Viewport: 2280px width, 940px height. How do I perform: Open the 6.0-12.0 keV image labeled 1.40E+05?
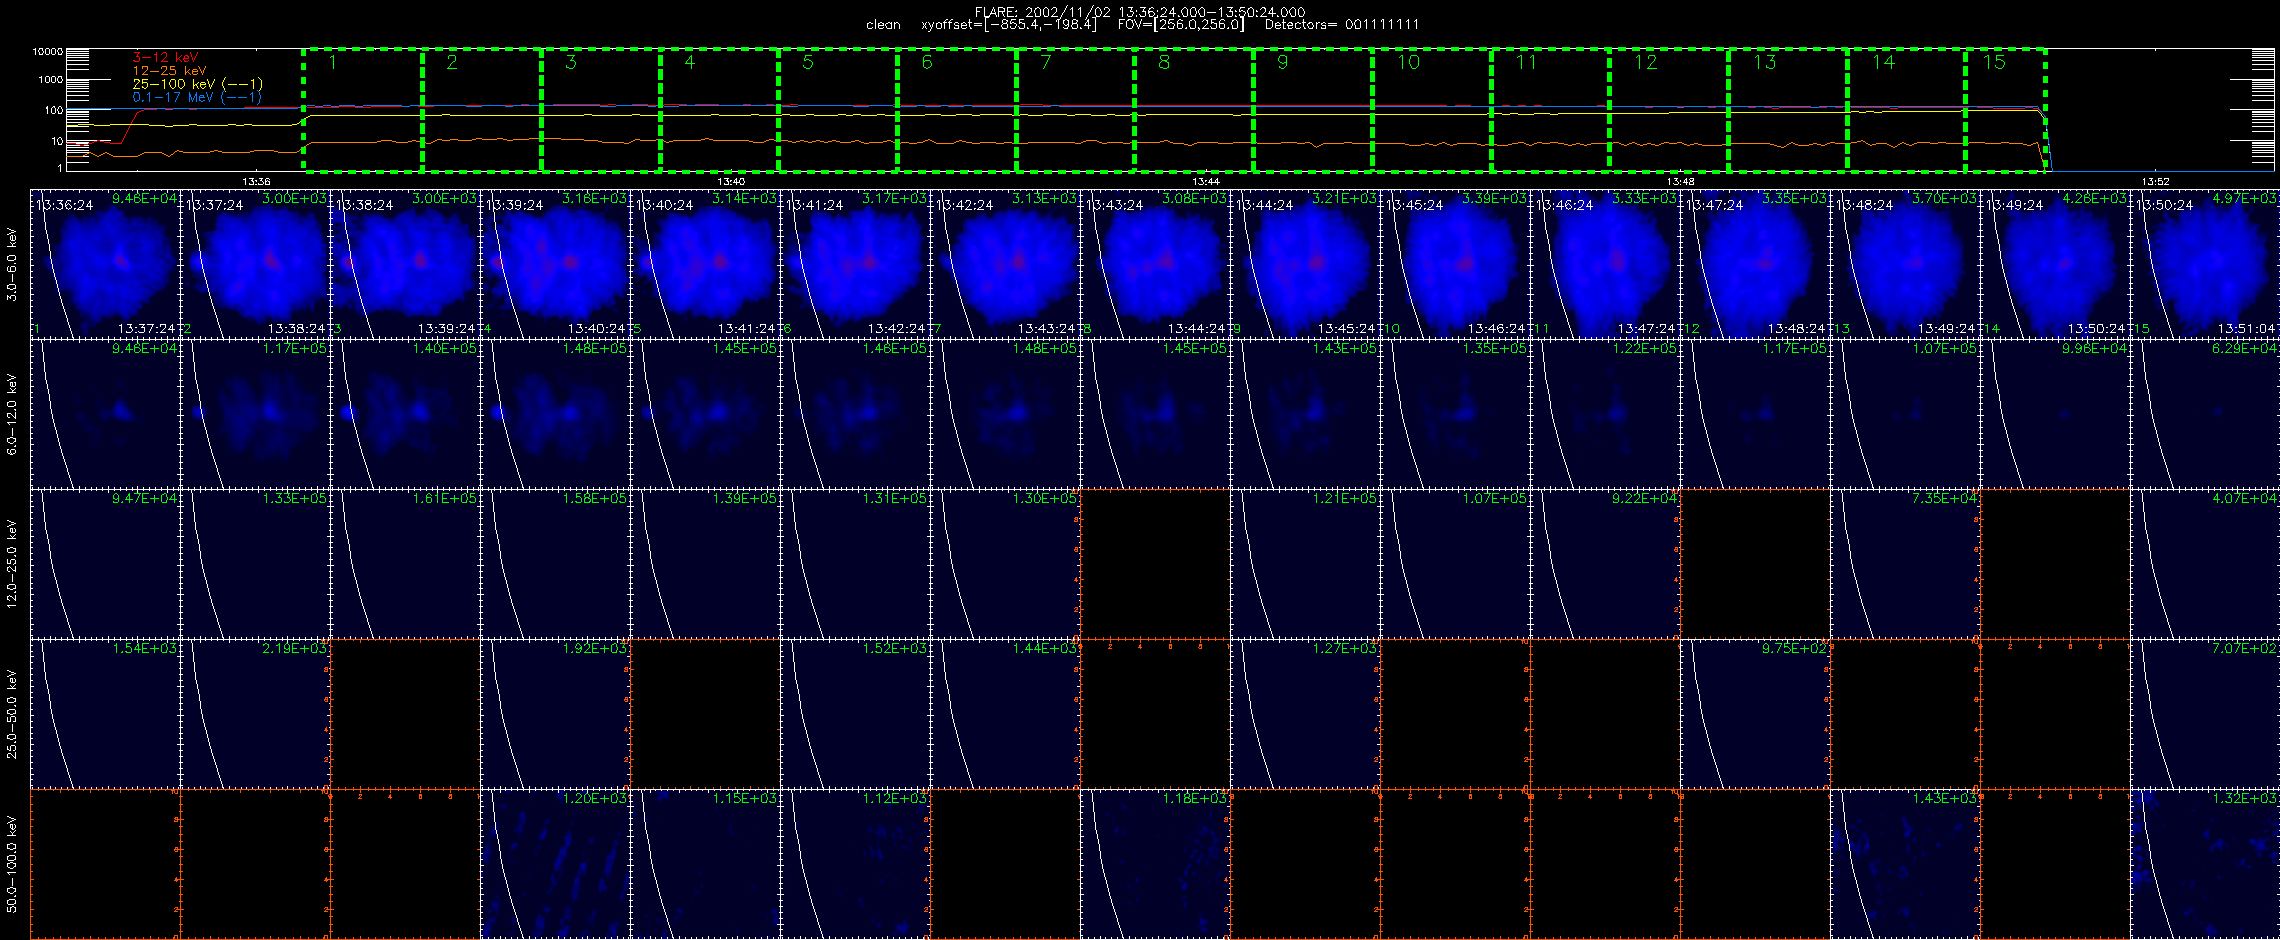pos(406,414)
